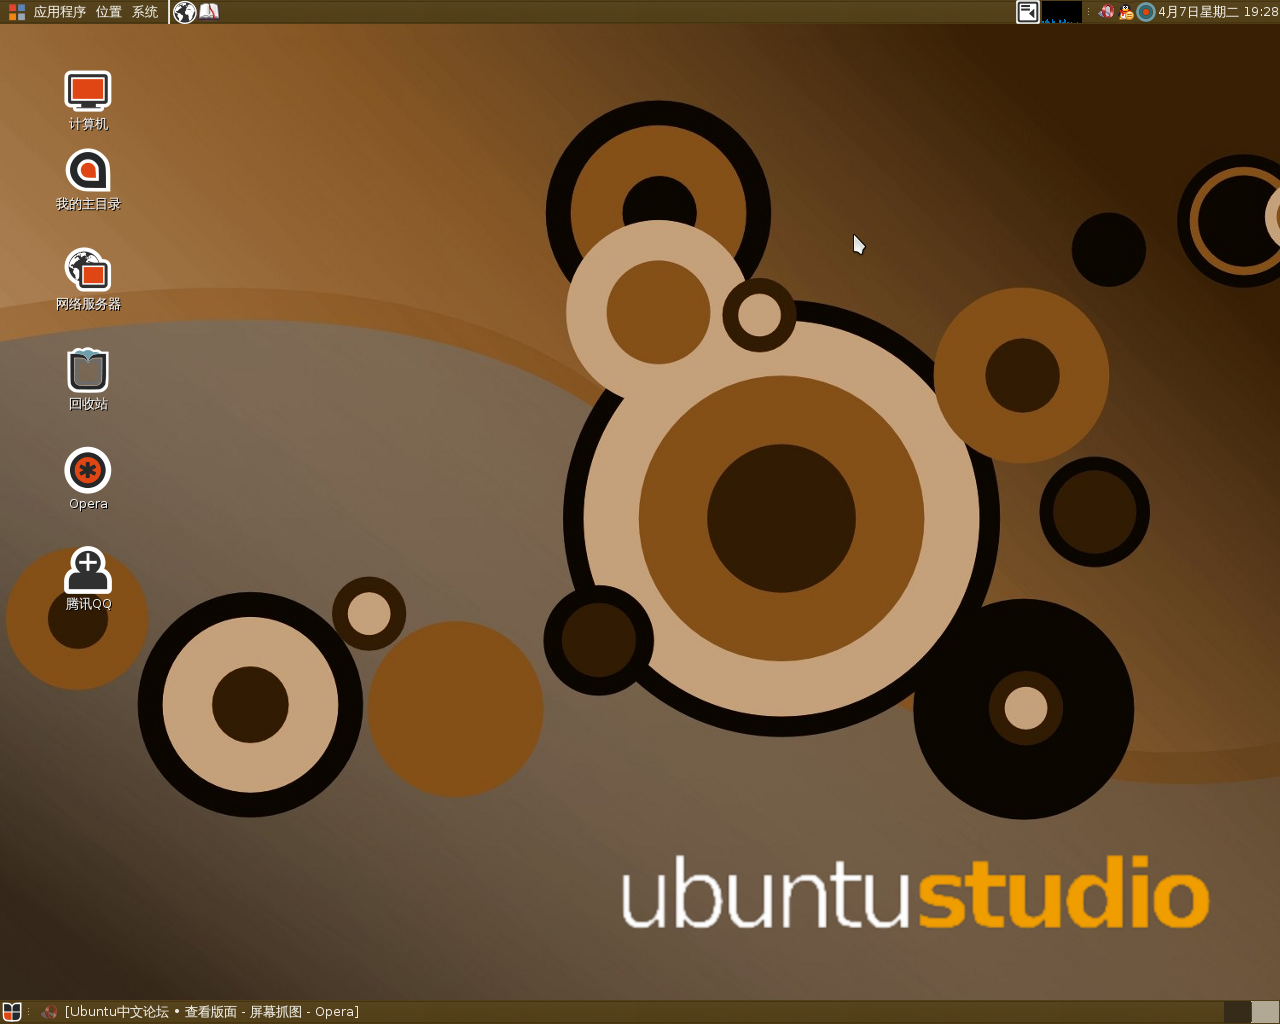The width and height of the screenshot is (1280, 1024).
Task: Click the open-book dictionary launcher in top panel
Action: [209, 12]
